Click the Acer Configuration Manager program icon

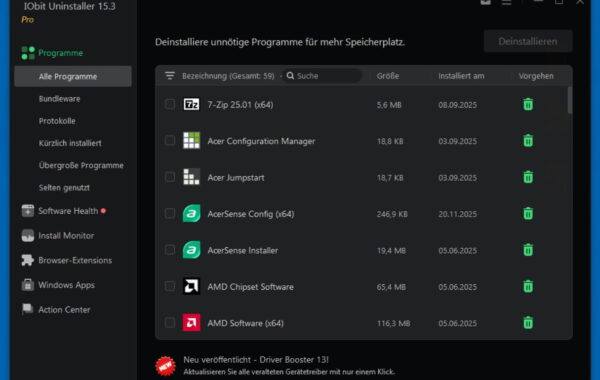coord(191,140)
